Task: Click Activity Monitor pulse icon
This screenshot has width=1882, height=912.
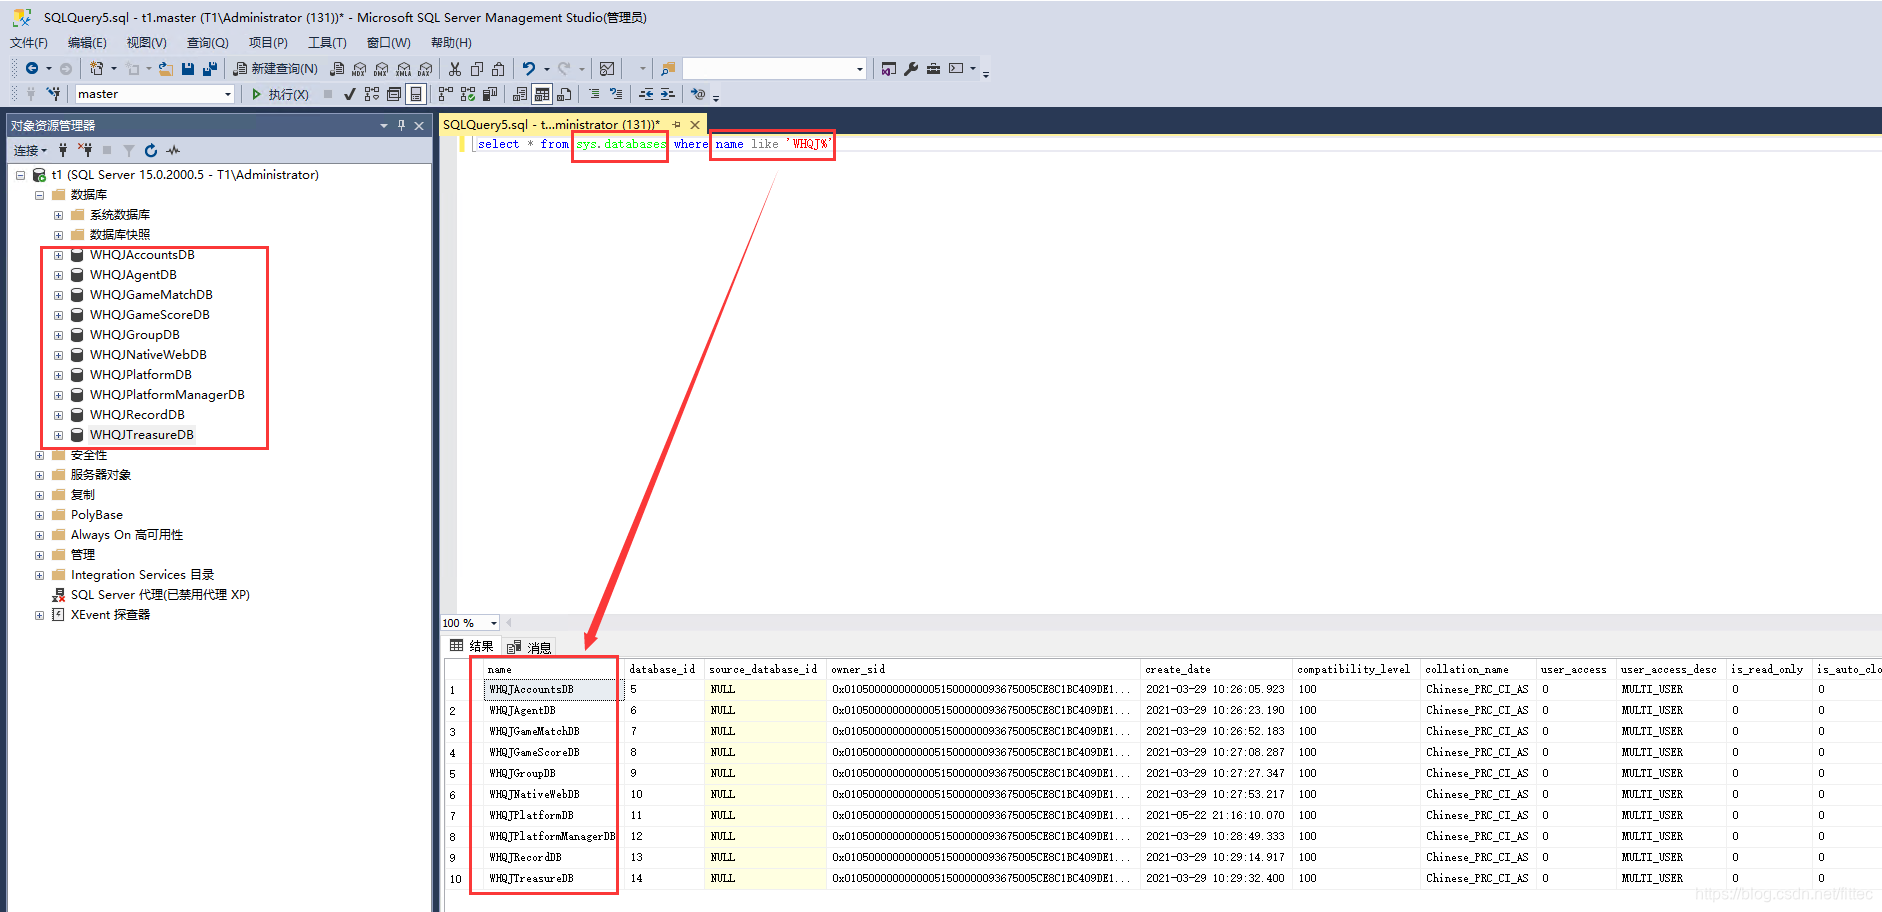Action: point(173,150)
